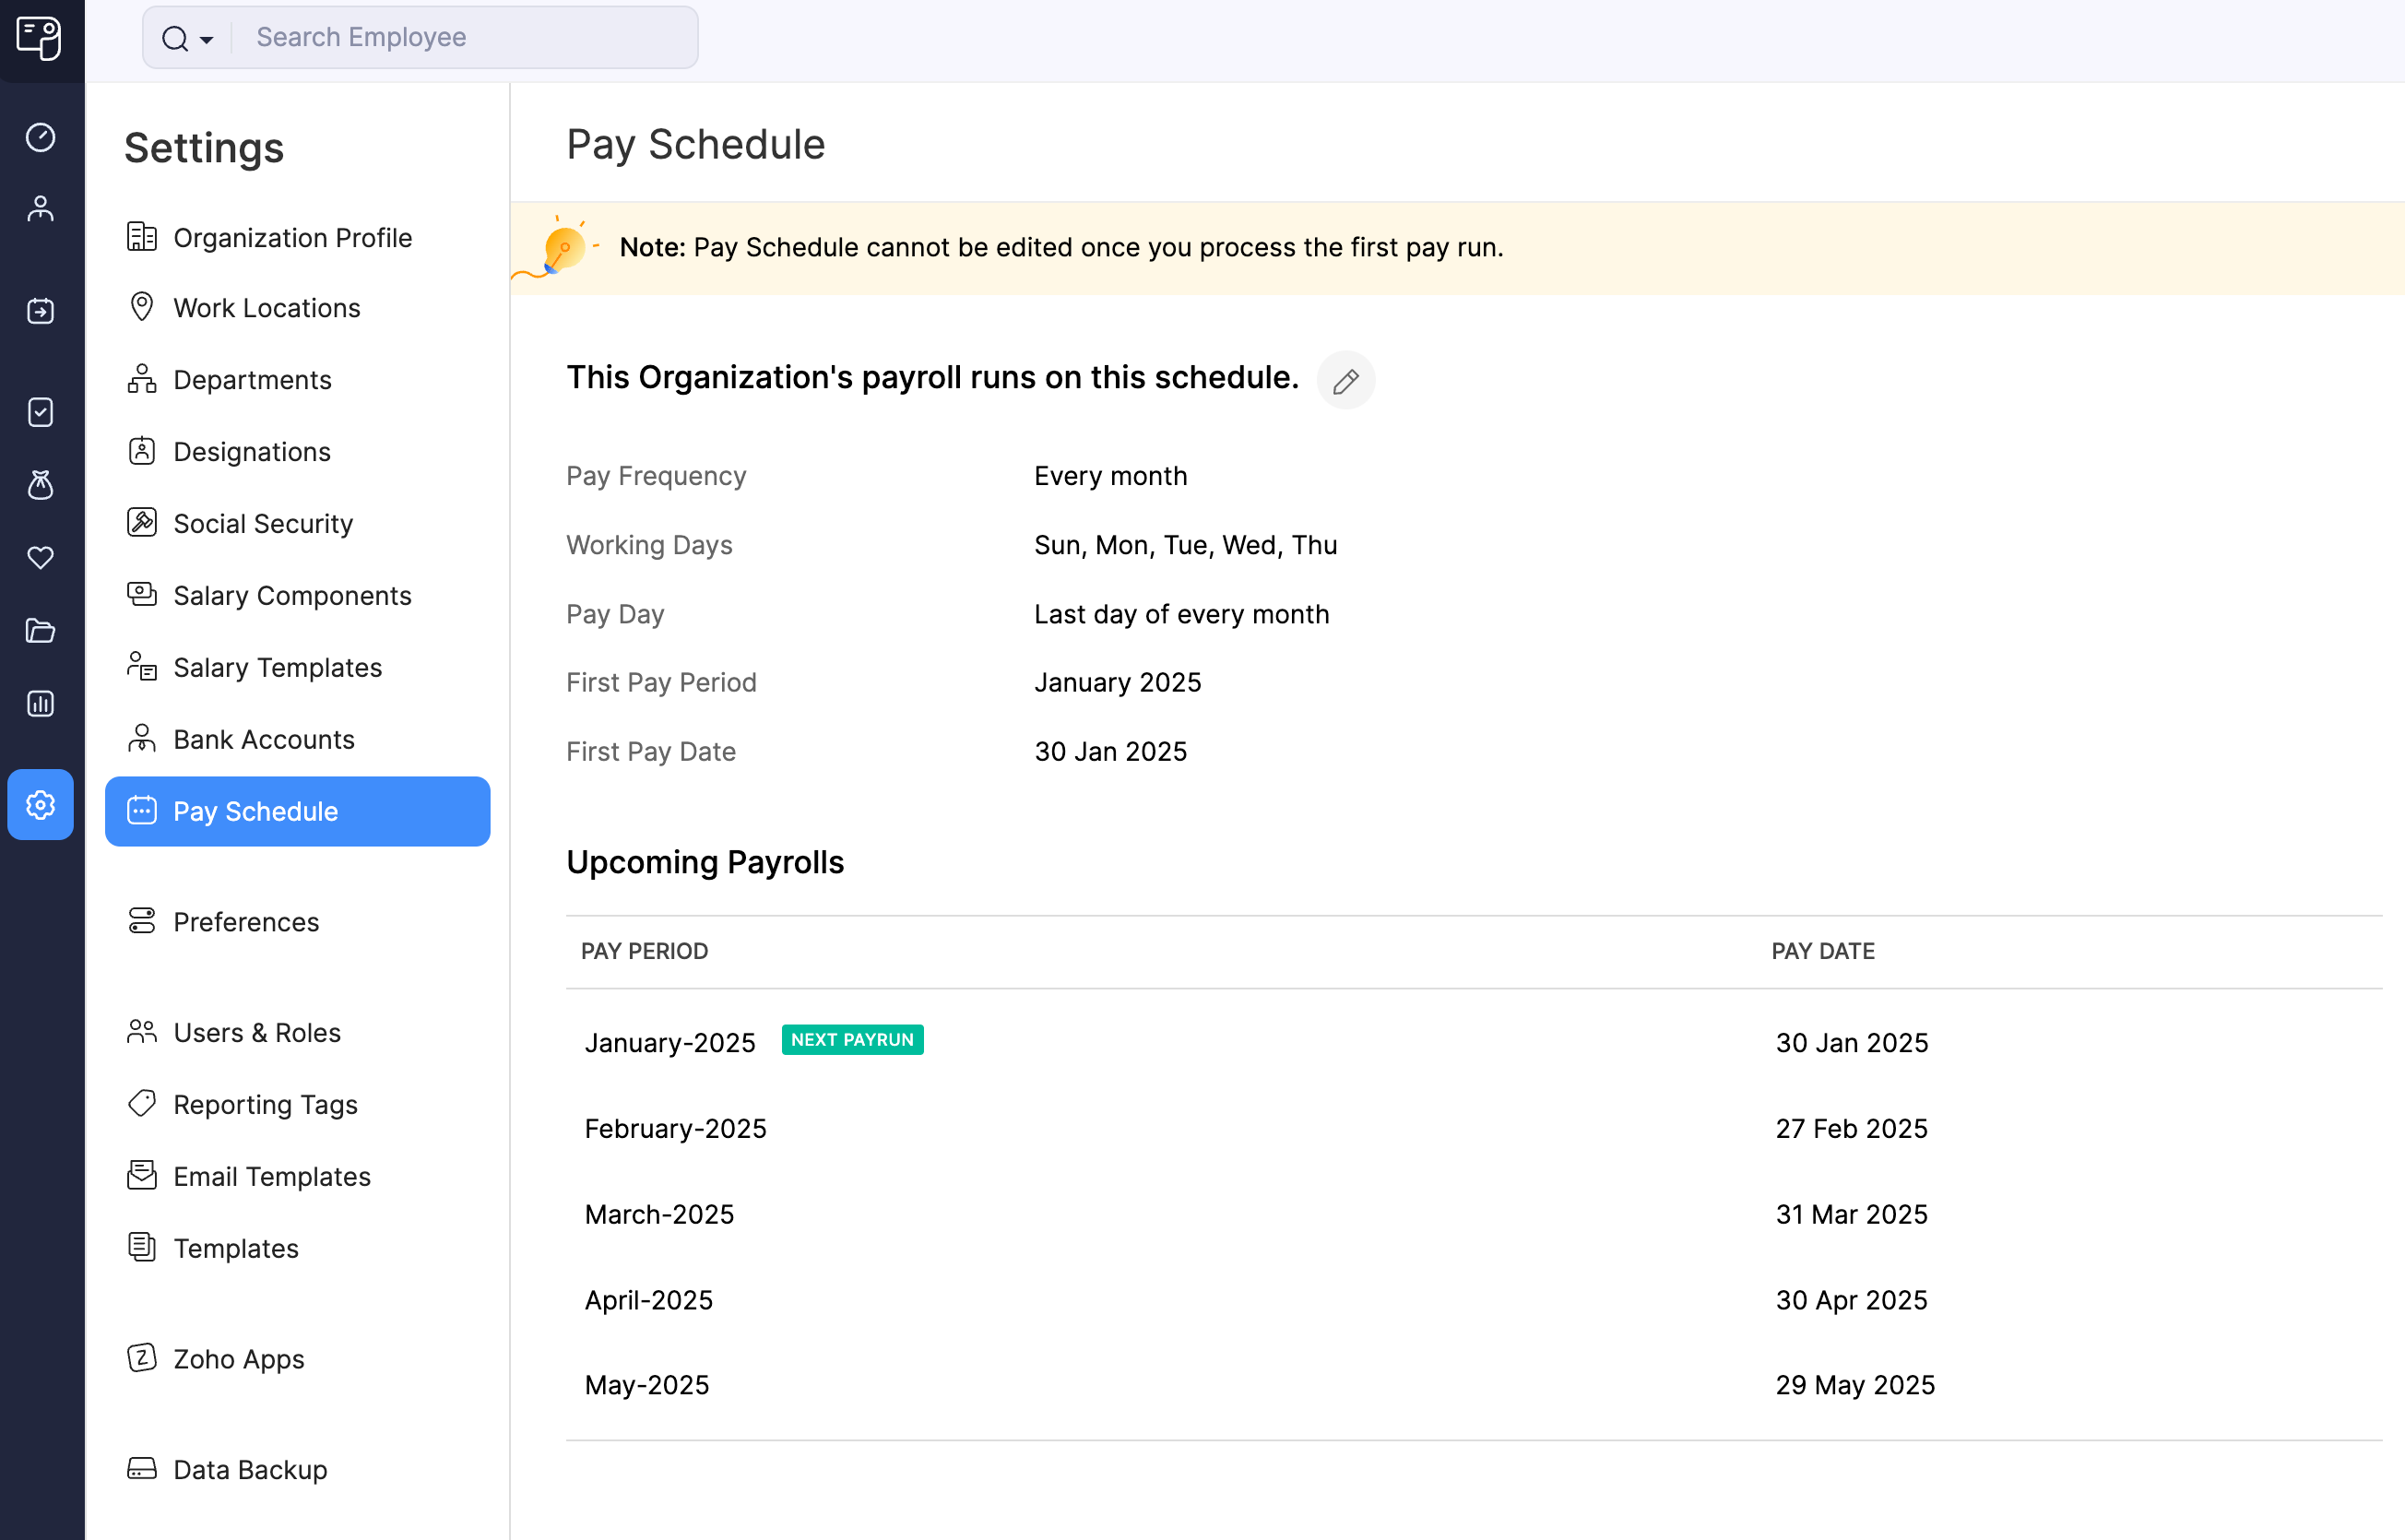Select the Employees icon in the sidebar

(x=41, y=207)
